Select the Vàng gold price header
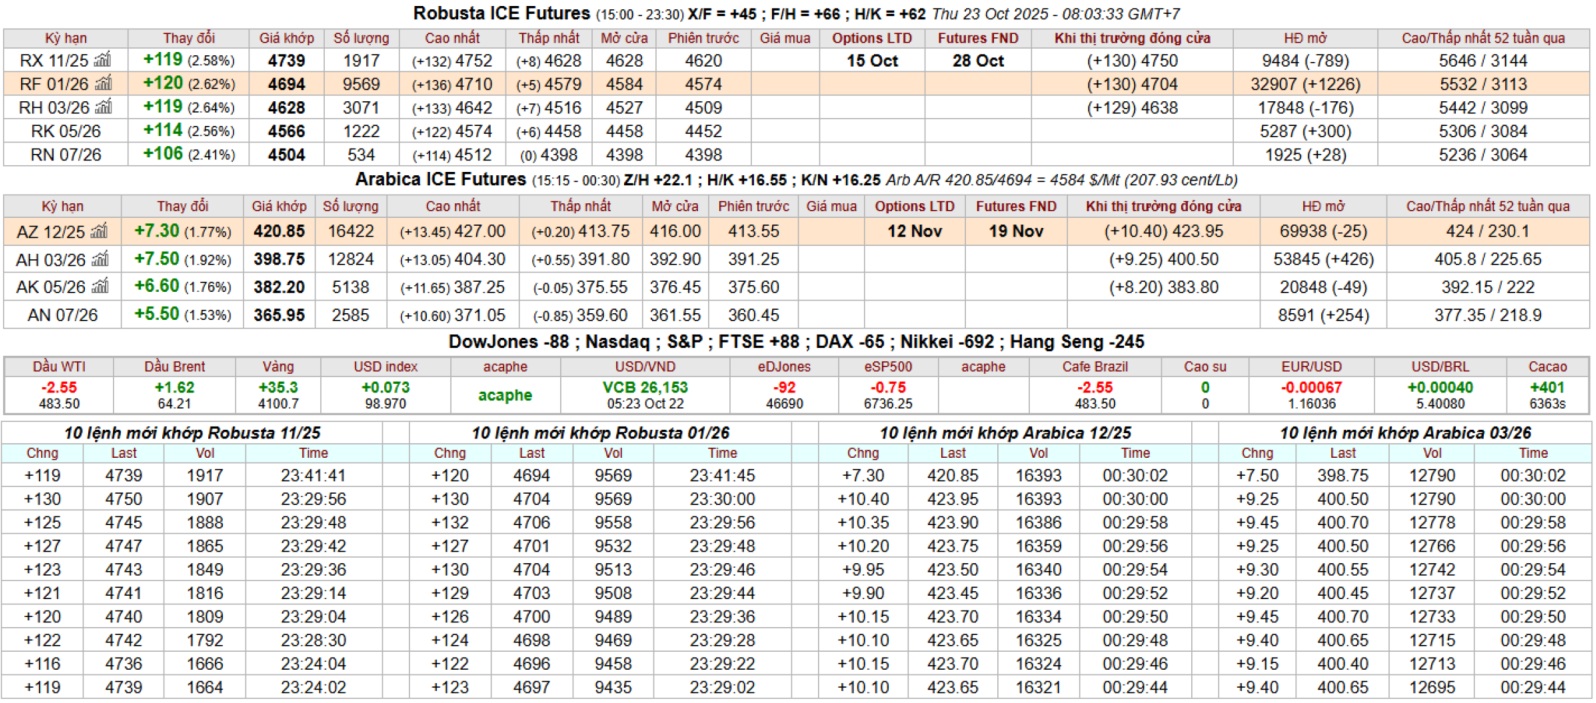This screenshot has height=703, width=1596. click(278, 367)
